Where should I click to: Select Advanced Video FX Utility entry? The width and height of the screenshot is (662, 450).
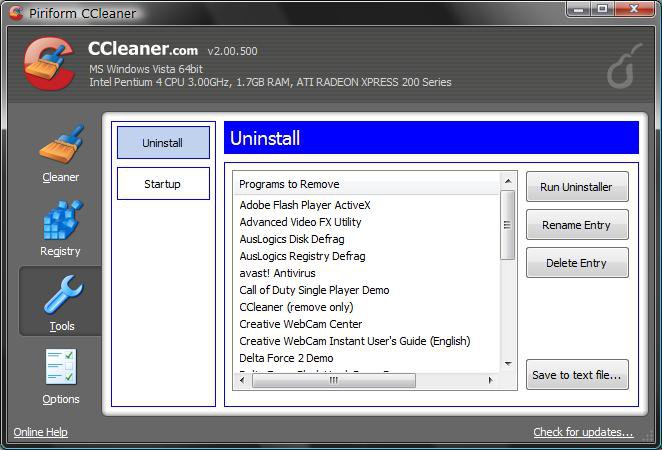(300, 222)
